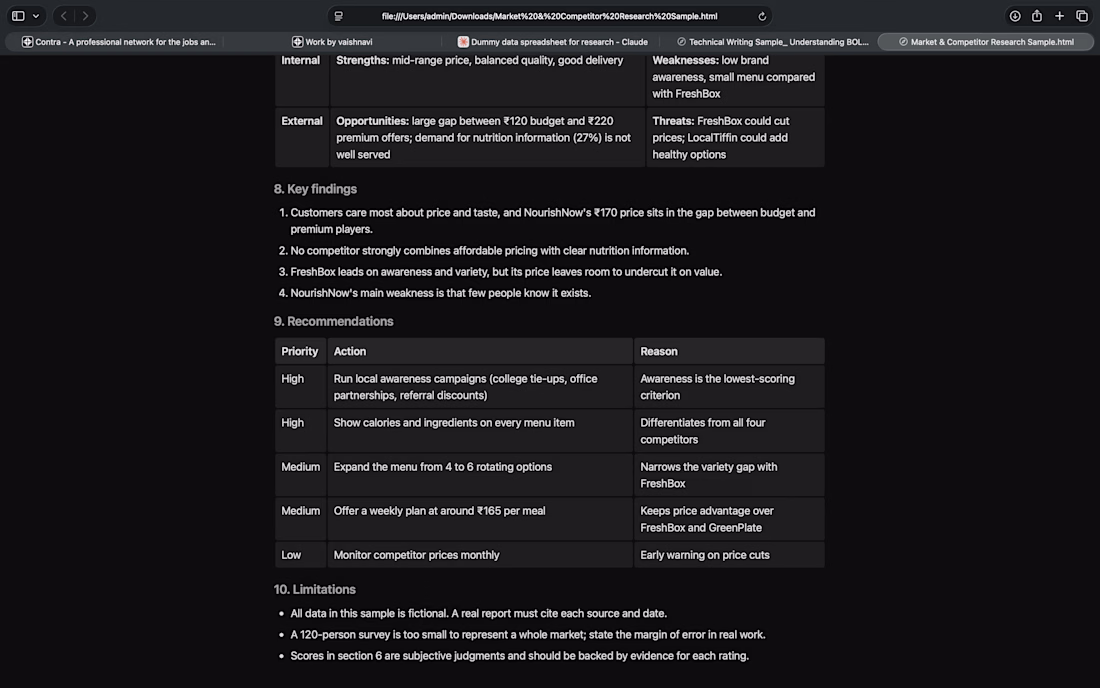Image resolution: width=1100 pixels, height=688 pixels.
Task: Go back to the previous page
Action: tap(64, 16)
